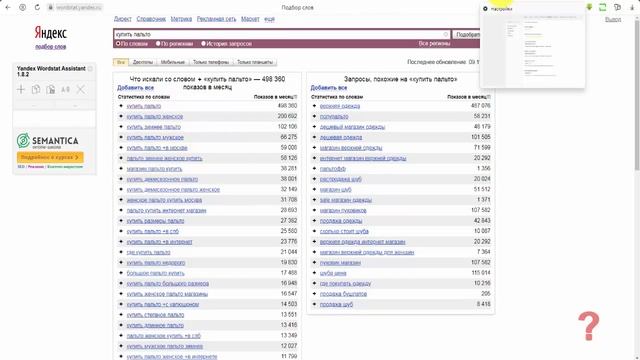Click the green download-arrow extension icon
The height and width of the screenshot is (360, 640).
pyautogui.click(x=589, y=7)
